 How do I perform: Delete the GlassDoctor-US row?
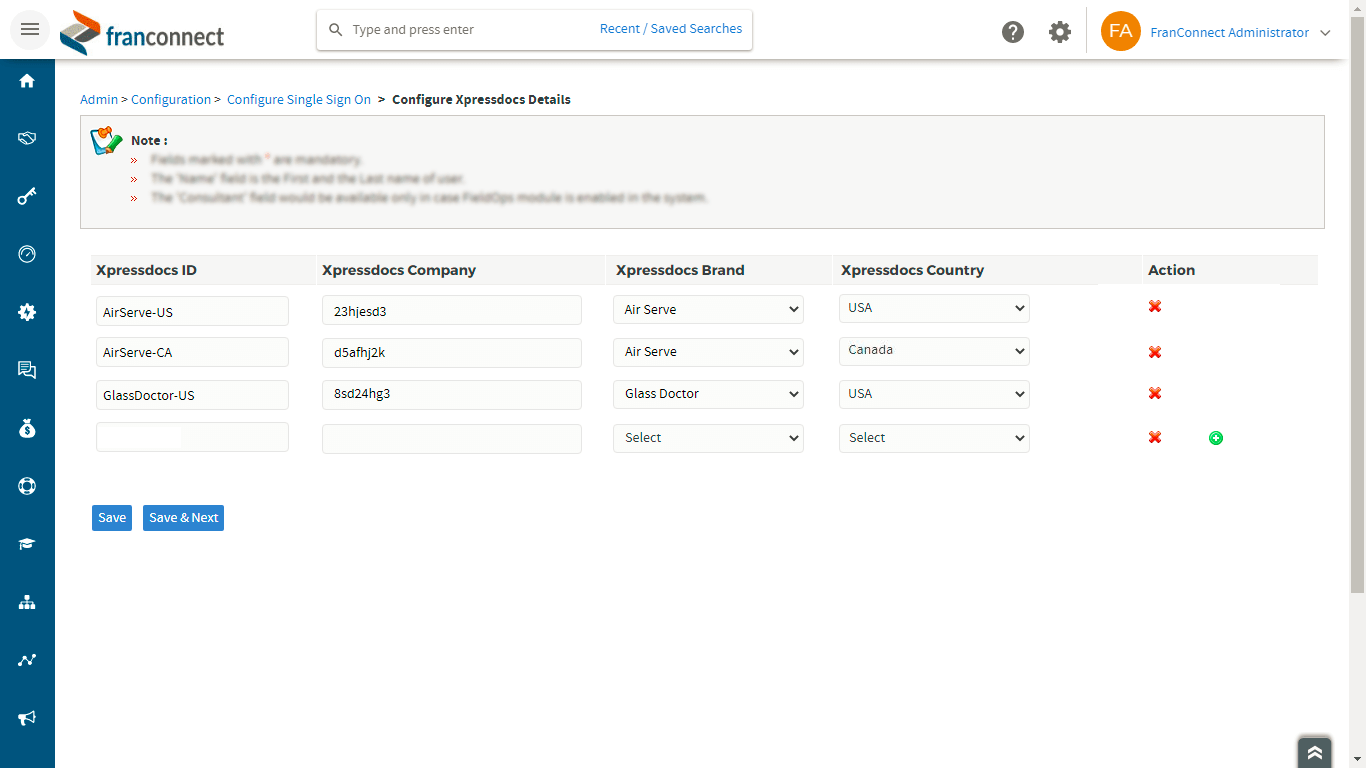click(1155, 393)
